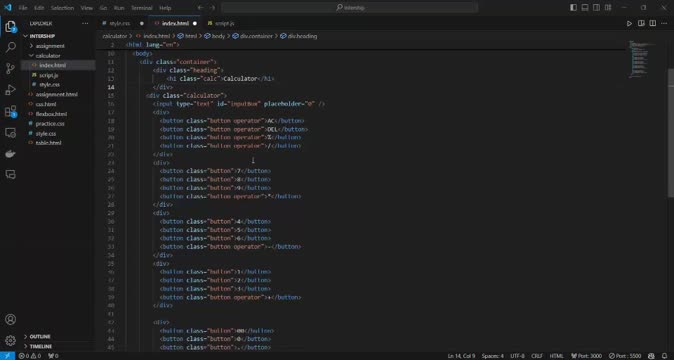Run the file with the play icon
Screen dimensions: 674x360
pos(629,24)
